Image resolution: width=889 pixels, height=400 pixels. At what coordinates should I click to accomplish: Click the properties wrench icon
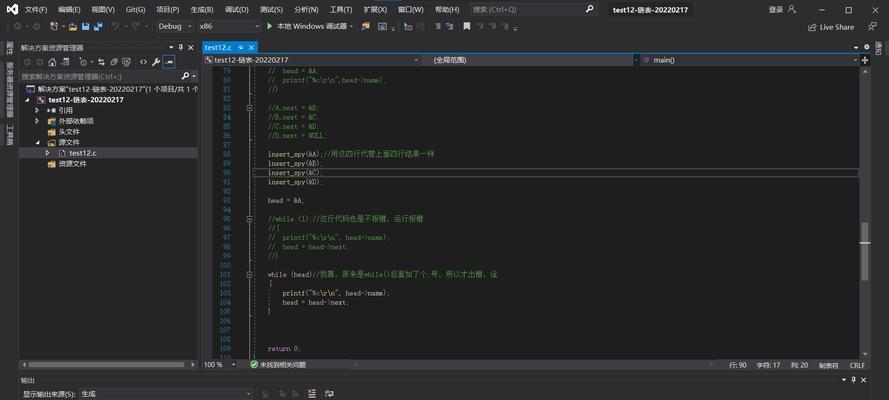click(x=156, y=62)
